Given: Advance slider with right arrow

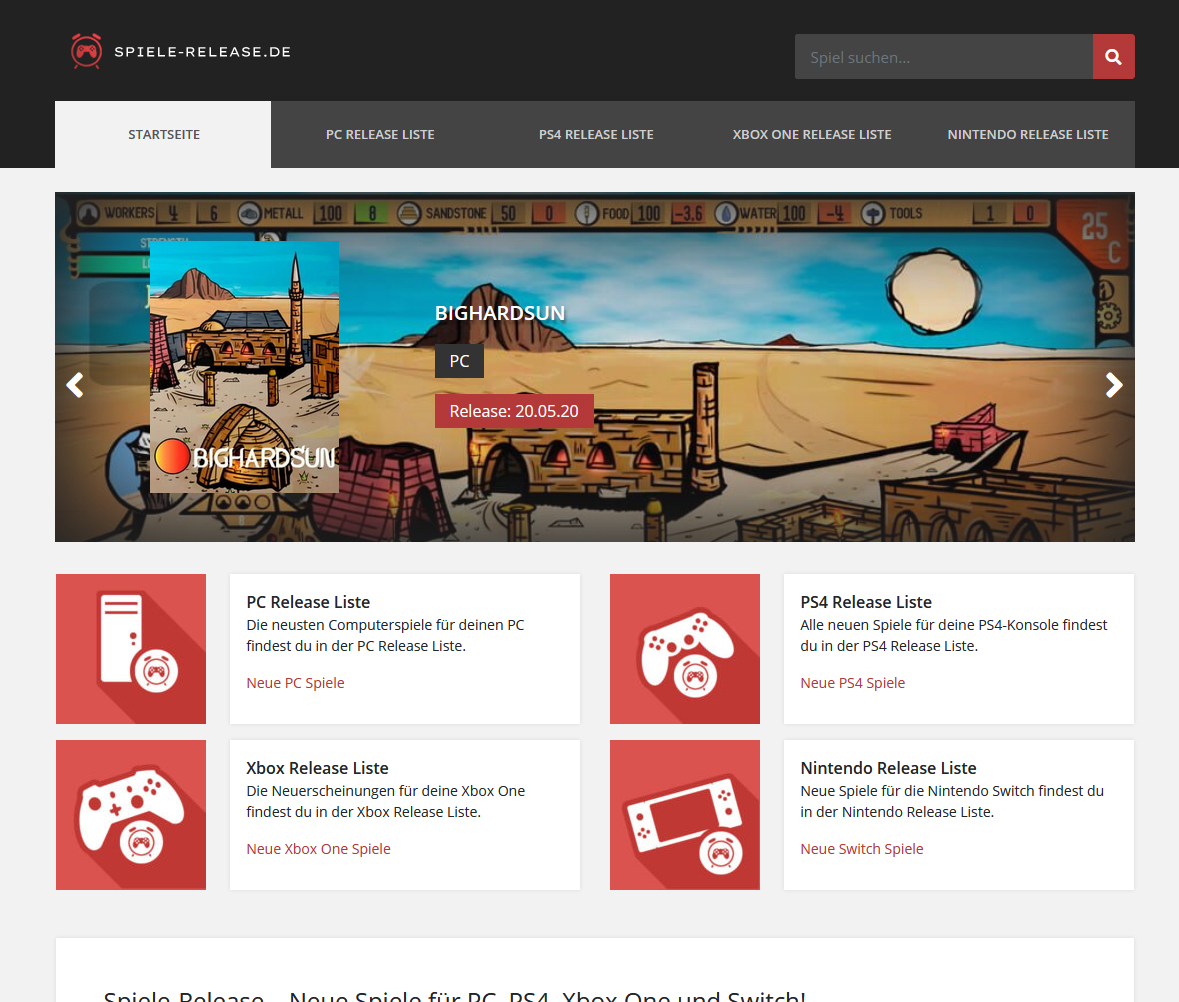Looking at the screenshot, I should click(1114, 386).
